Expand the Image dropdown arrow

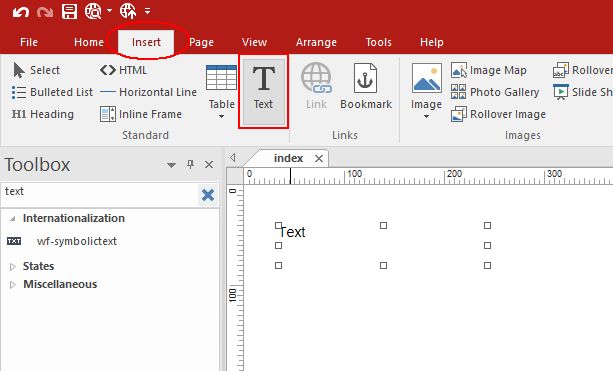point(426,116)
